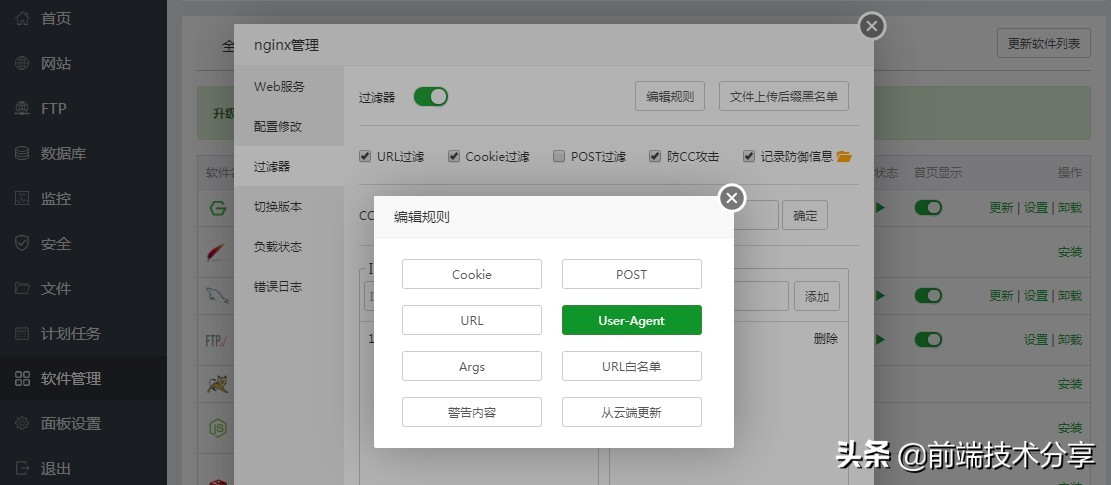This screenshot has height=485, width=1111.
Task: Click 设置 link in FTP row
Action: click(x=1035, y=340)
